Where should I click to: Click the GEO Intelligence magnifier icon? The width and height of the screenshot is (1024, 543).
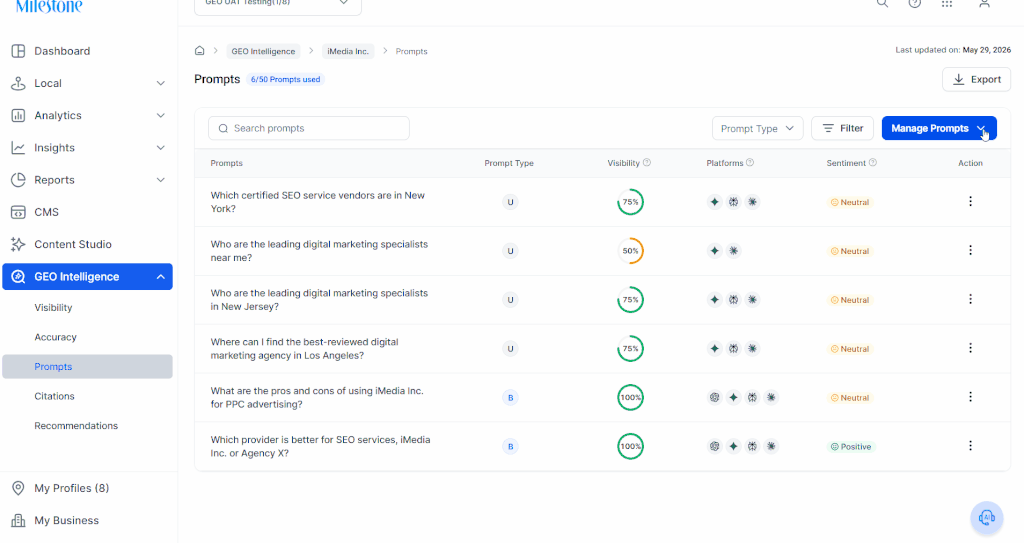click(18, 276)
